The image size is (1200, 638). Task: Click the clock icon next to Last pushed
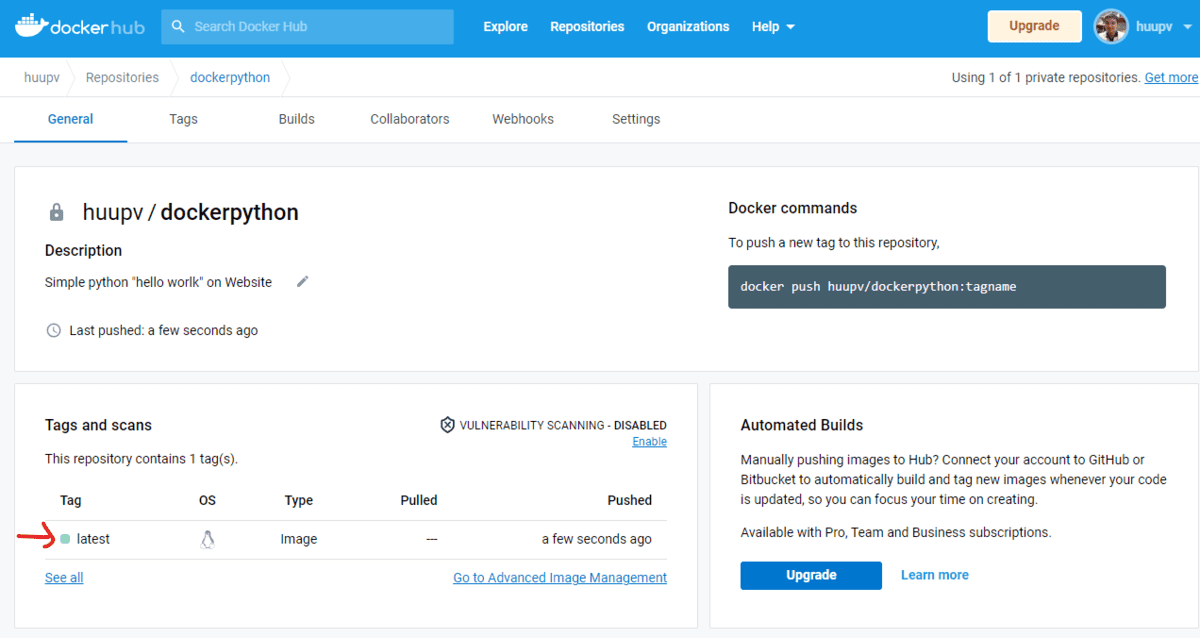click(53, 330)
